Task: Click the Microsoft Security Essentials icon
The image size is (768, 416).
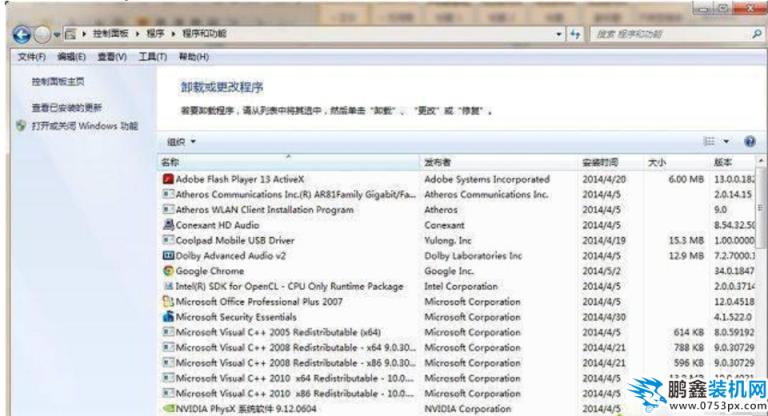Action: coord(168,317)
